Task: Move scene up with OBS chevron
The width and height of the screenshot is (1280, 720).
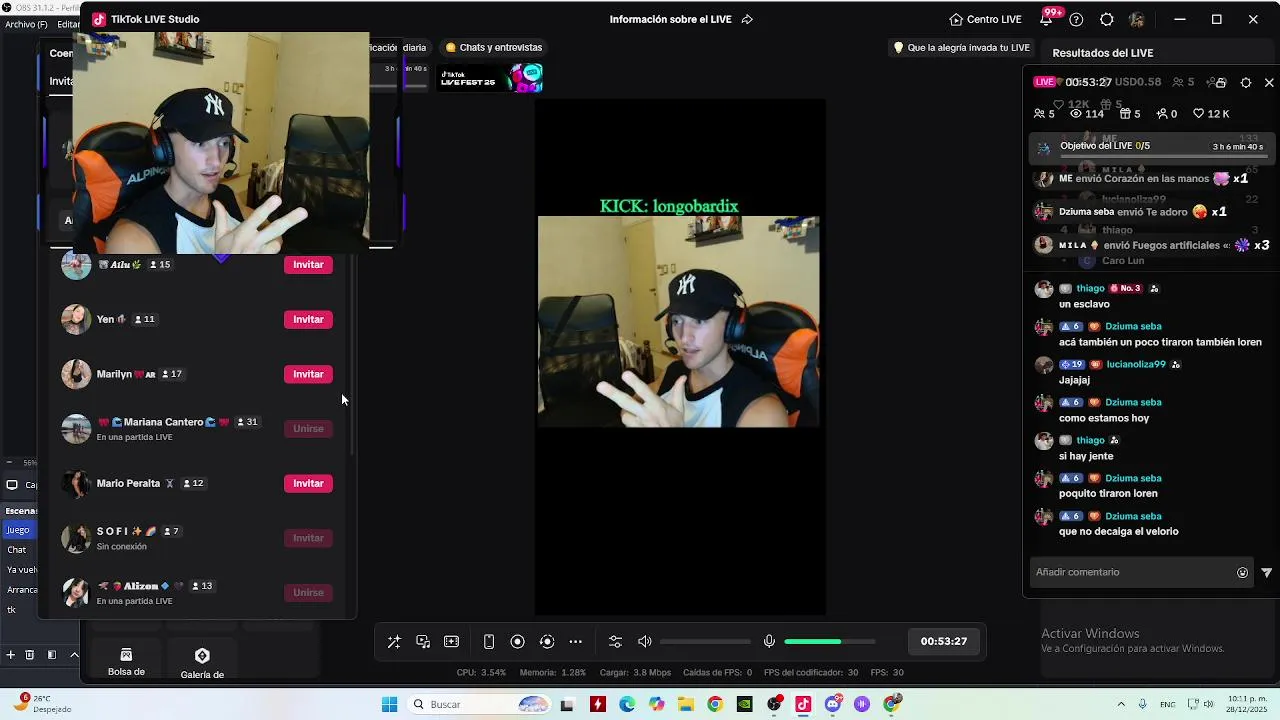Action: pyautogui.click(x=74, y=655)
